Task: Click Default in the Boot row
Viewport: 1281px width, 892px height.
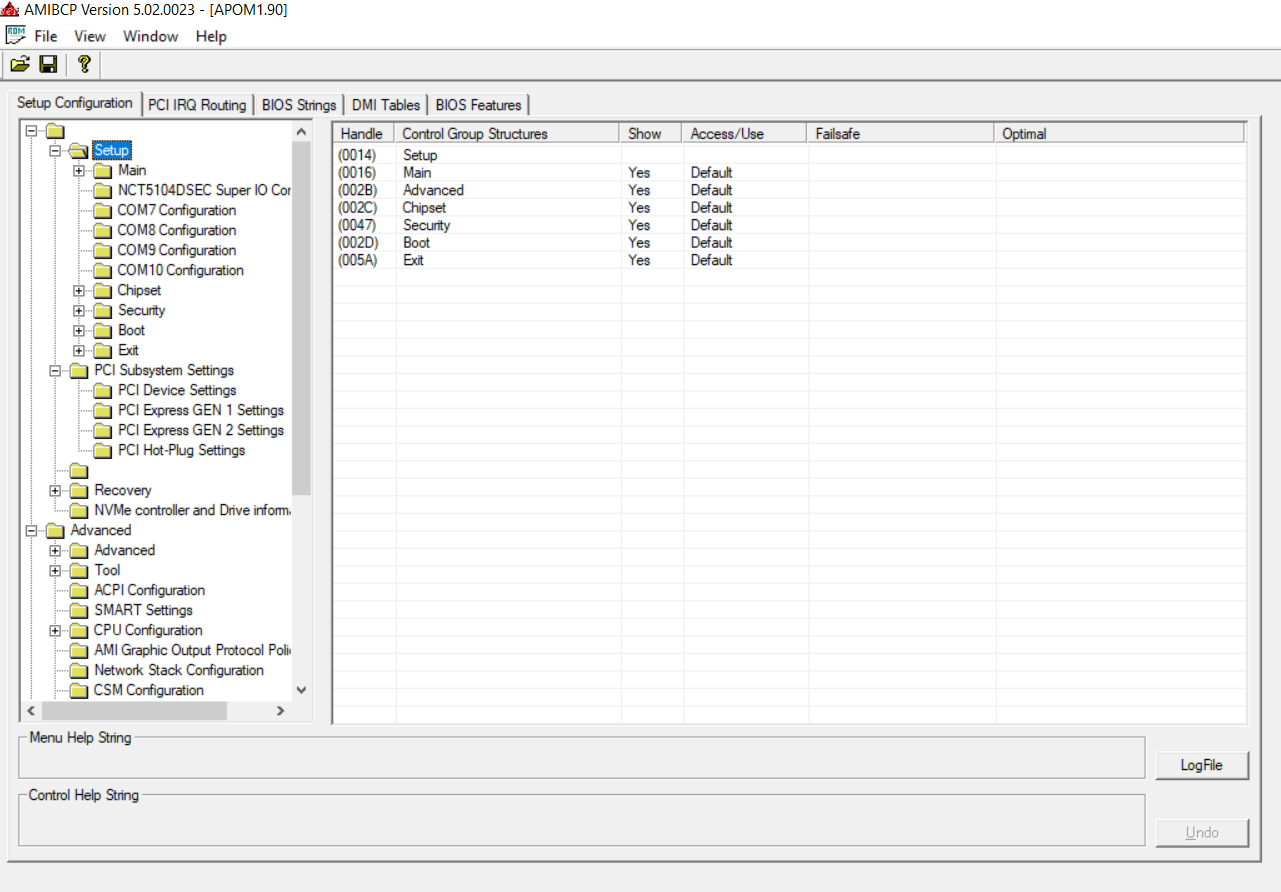Action: (x=711, y=243)
